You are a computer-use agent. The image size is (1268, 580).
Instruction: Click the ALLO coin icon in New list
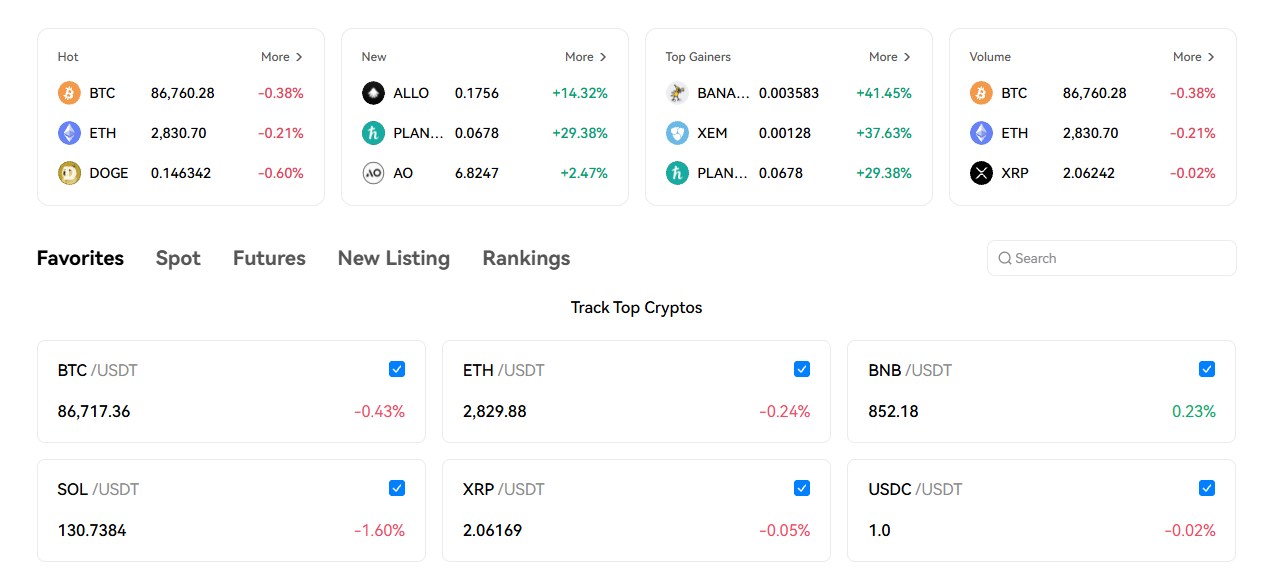point(372,92)
